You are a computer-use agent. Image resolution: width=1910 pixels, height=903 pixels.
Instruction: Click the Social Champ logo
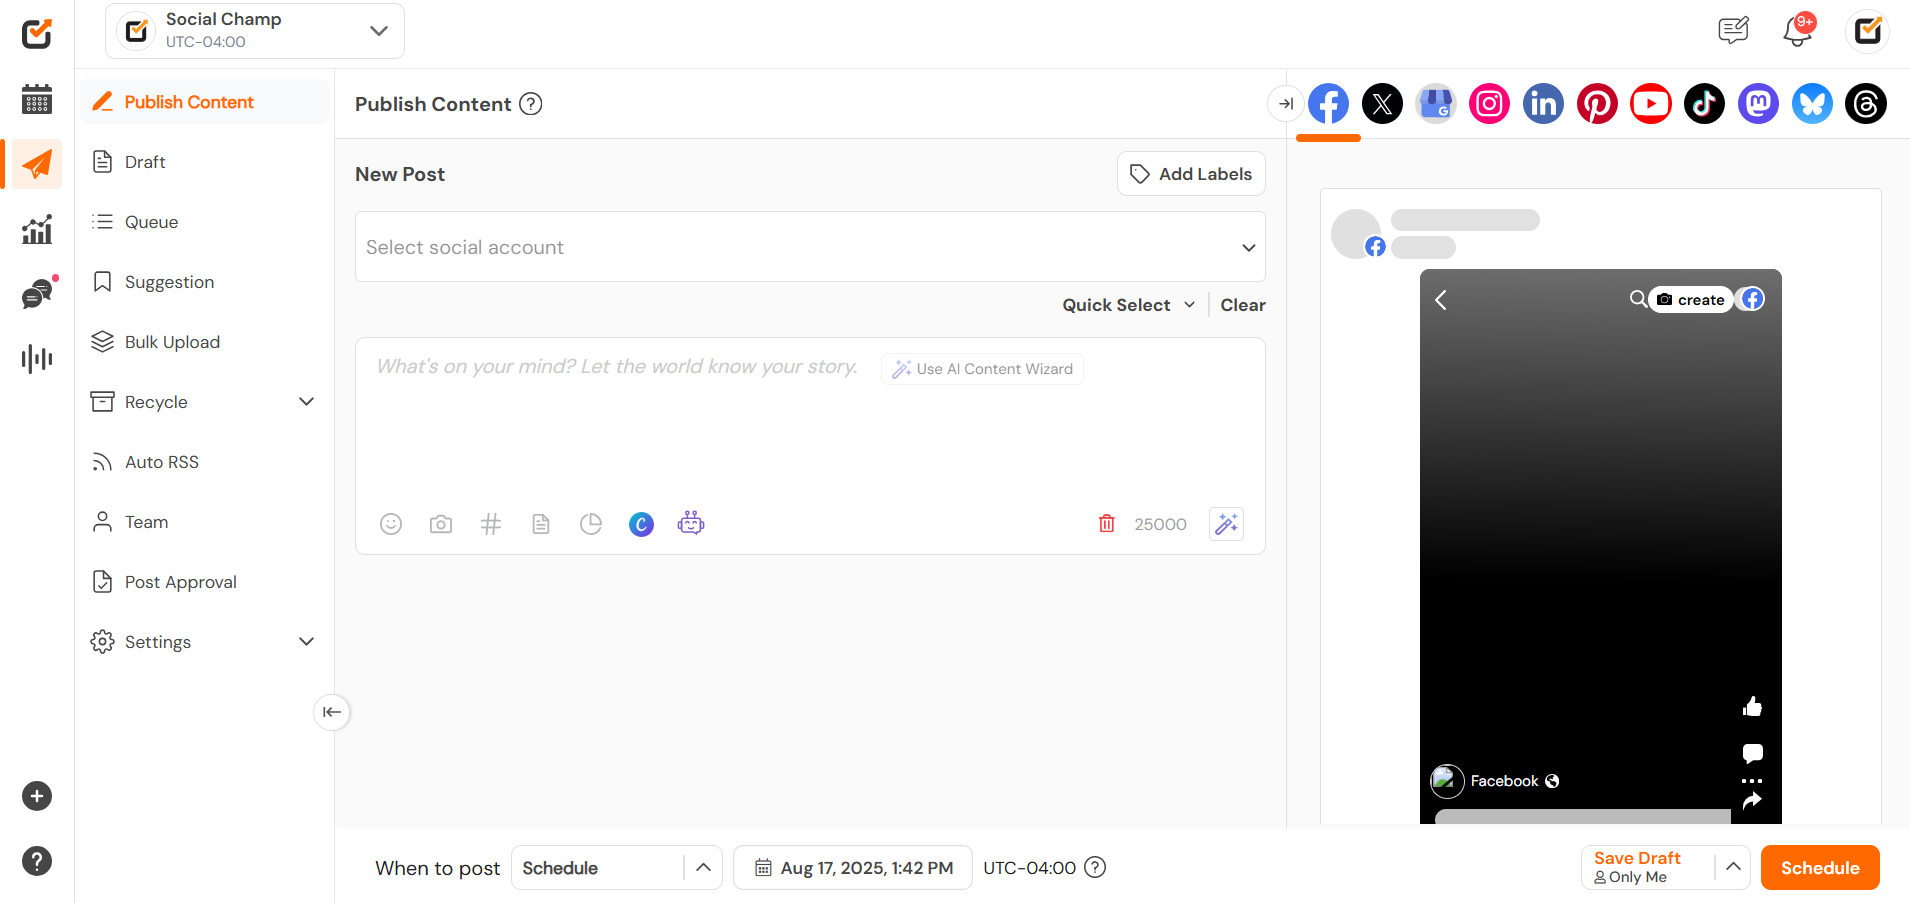tap(37, 33)
